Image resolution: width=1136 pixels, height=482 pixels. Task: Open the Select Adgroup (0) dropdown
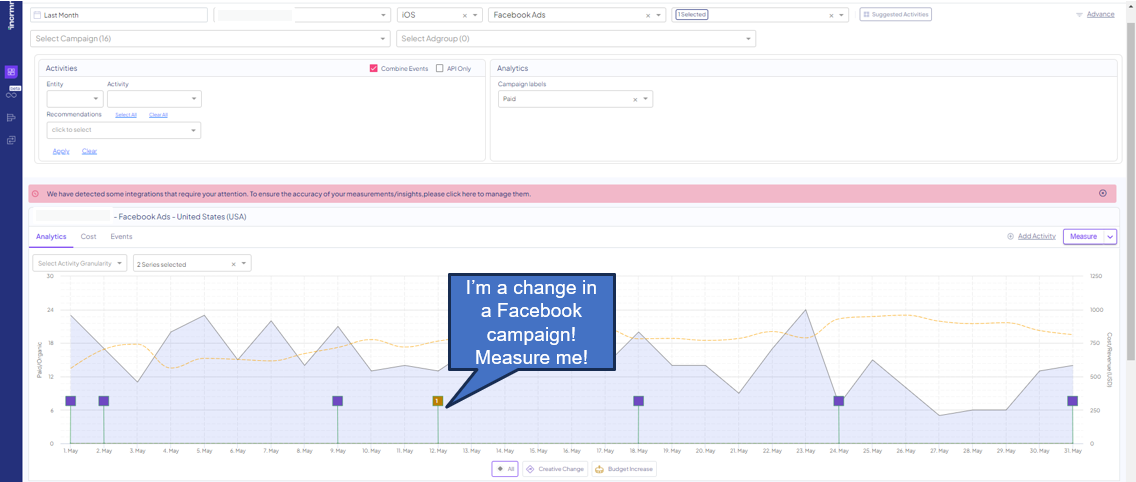pos(576,38)
